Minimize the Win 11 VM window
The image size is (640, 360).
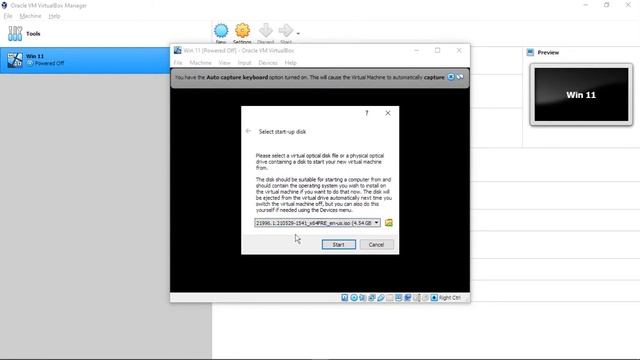point(416,50)
